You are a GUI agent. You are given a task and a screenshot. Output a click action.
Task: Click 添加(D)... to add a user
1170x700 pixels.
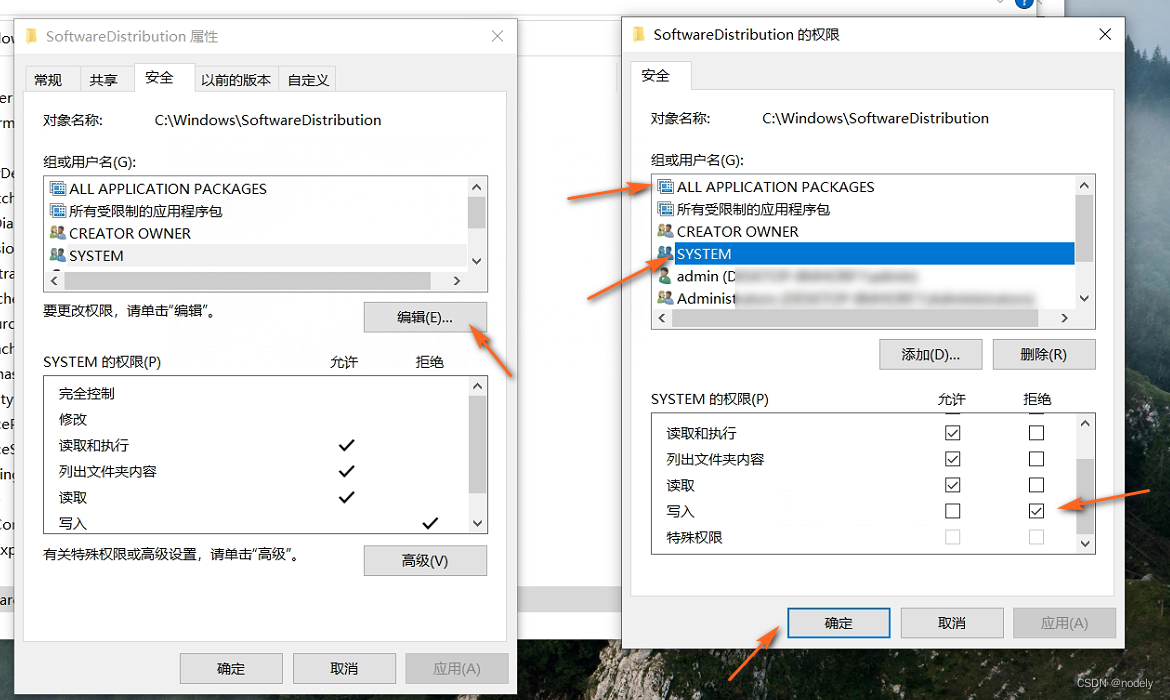tap(930, 354)
